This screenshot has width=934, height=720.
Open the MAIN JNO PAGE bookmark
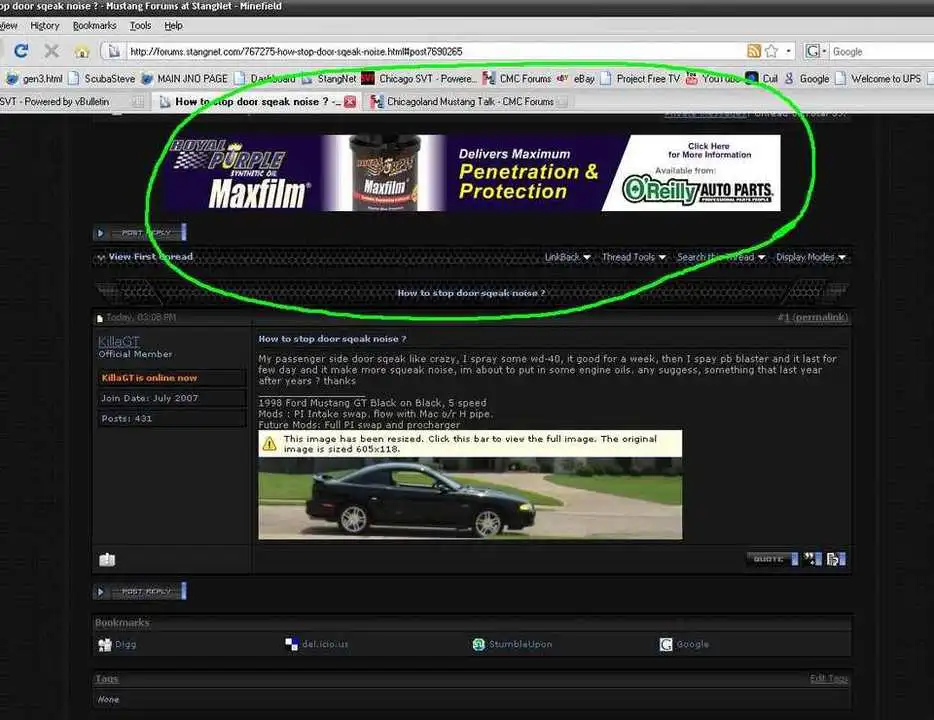tap(185, 79)
